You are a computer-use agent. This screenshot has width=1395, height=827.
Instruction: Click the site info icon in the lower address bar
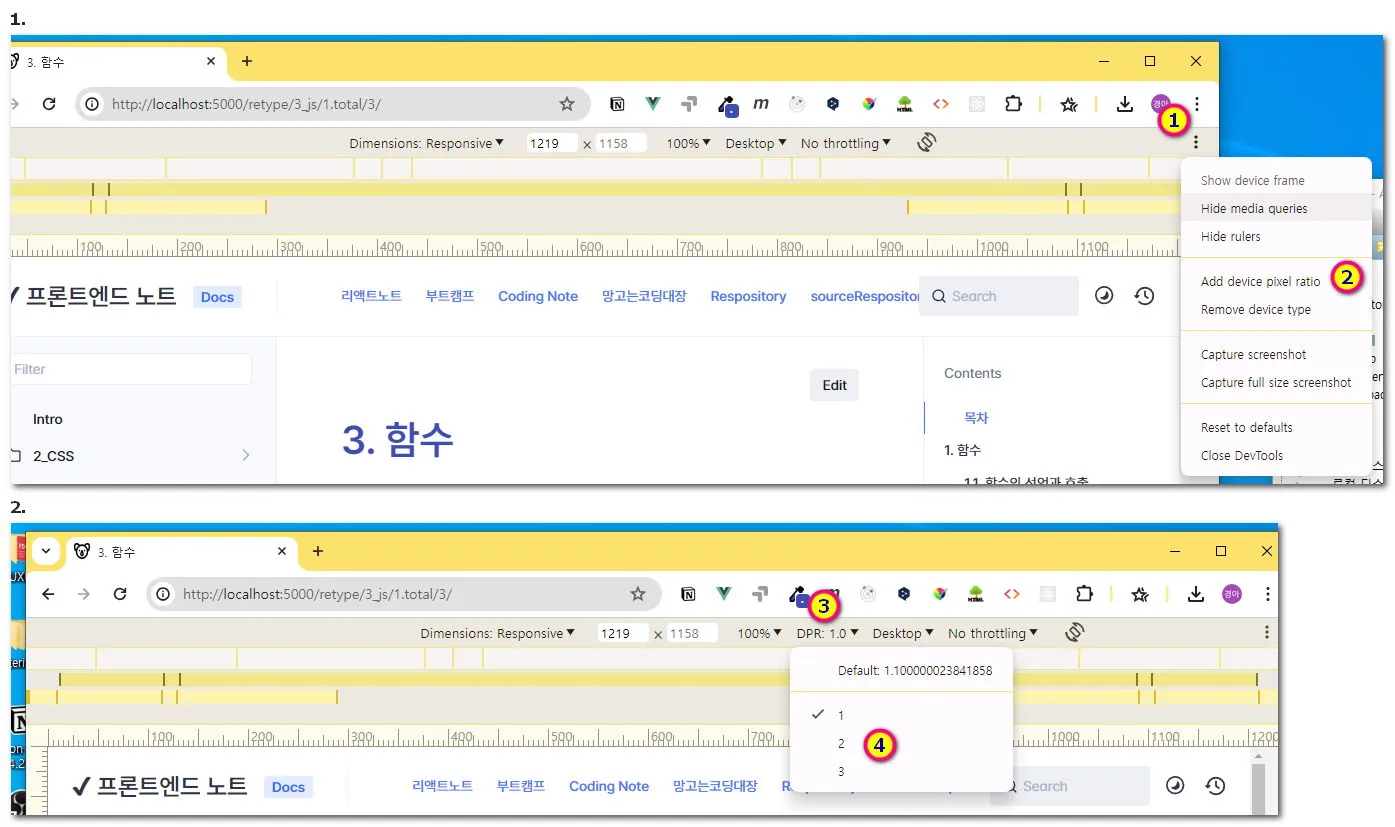click(x=164, y=594)
